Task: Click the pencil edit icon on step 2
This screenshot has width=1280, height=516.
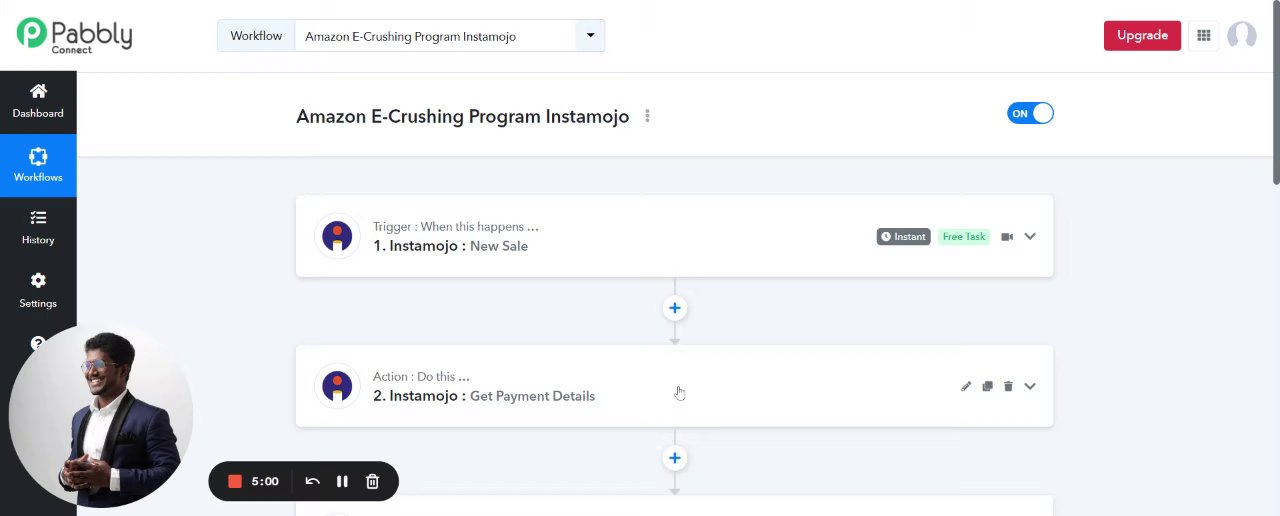Action: tap(966, 387)
